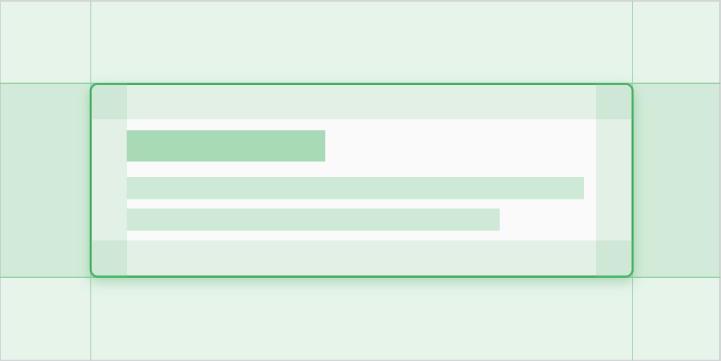Click the darker green margin right of card
The width and height of the screenshot is (721, 361).
pyautogui.click(x=676, y=180)
